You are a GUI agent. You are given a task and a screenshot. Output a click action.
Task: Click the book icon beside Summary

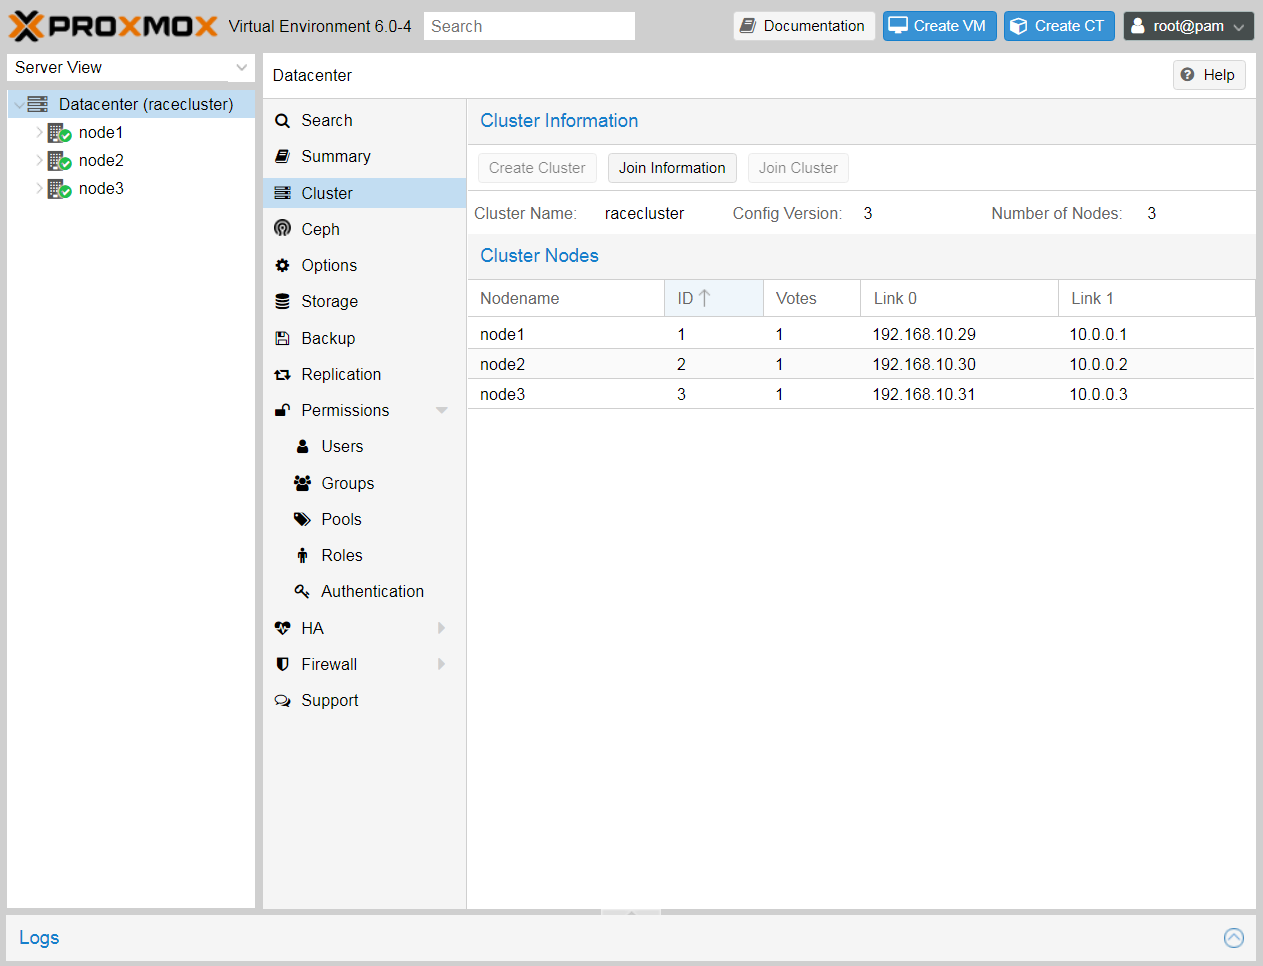tap(283, 157)
